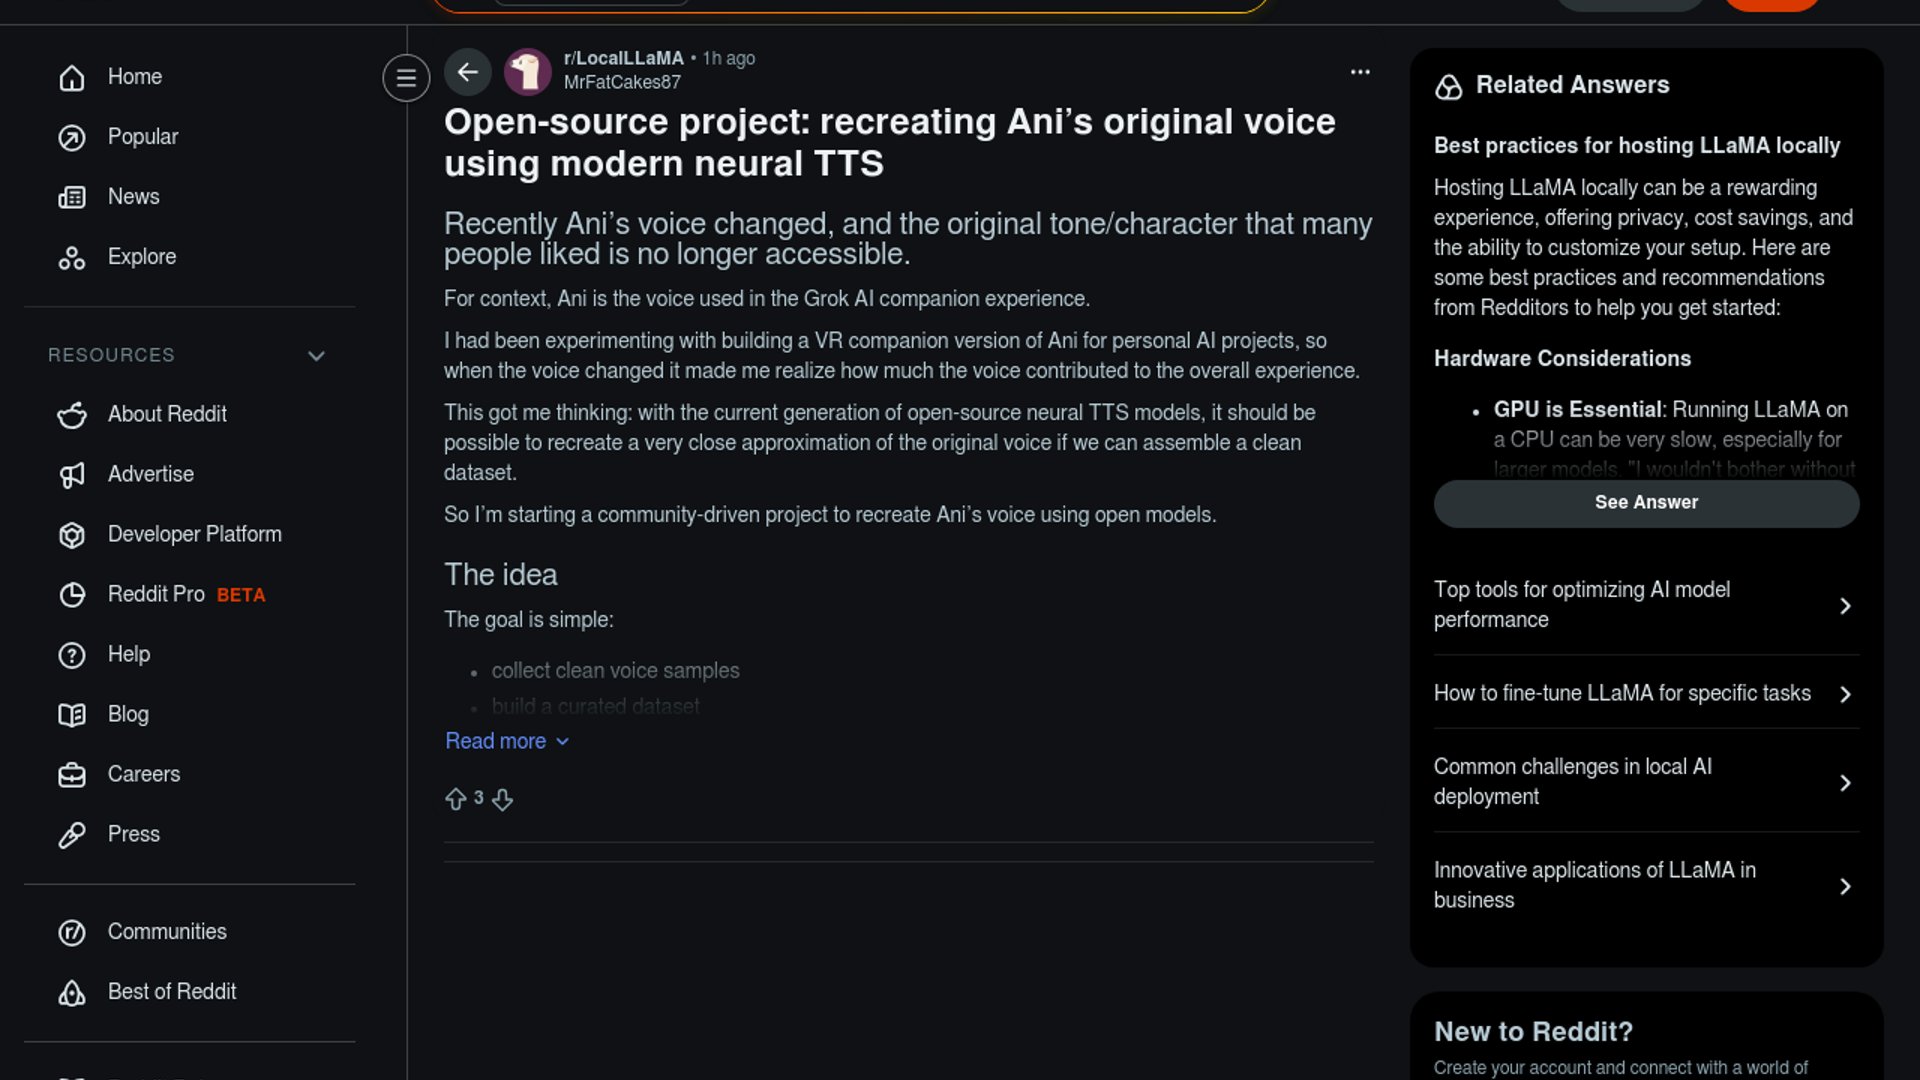This screenshot has height=1080, width=1920.
Task: Open the Explore page
Action: coord(141,257)
